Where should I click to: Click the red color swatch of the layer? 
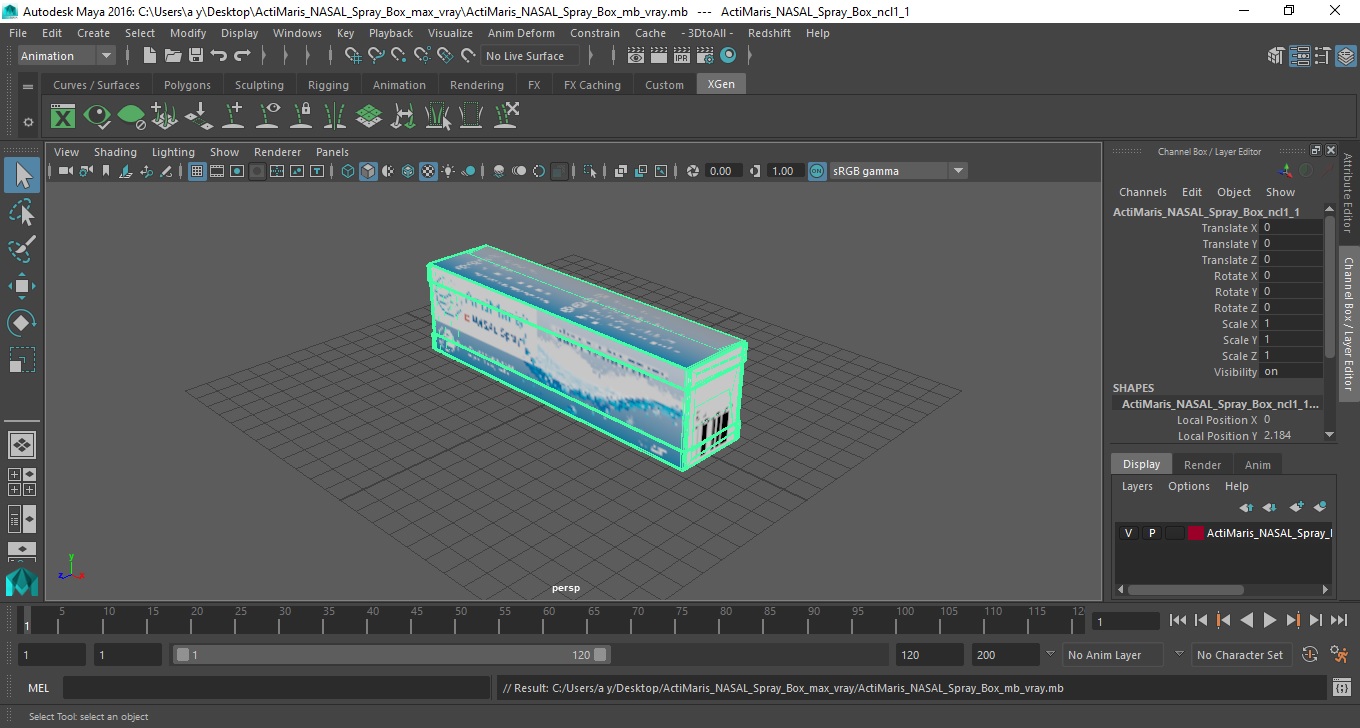click(x=1196, y=533)
